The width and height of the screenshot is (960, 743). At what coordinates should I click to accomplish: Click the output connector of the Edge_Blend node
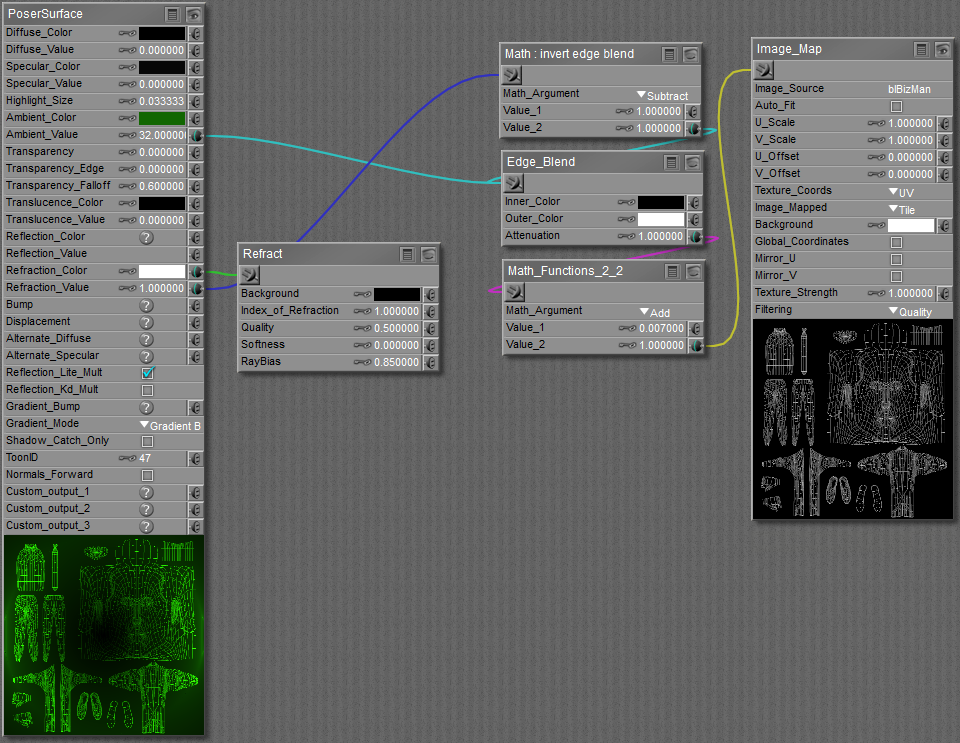[x=513, y=183]
